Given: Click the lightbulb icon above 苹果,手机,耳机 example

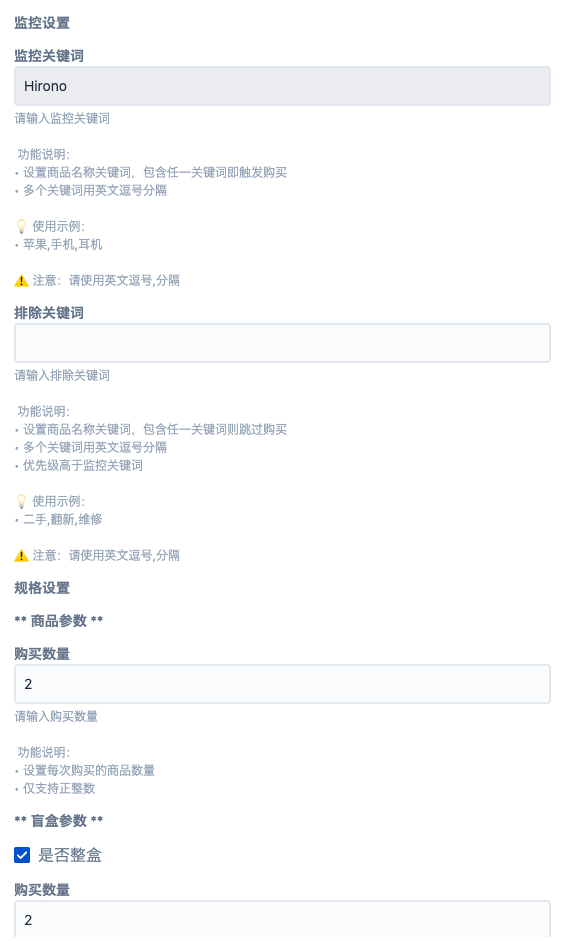Looking at the screenshot, I should pos(21,226).
